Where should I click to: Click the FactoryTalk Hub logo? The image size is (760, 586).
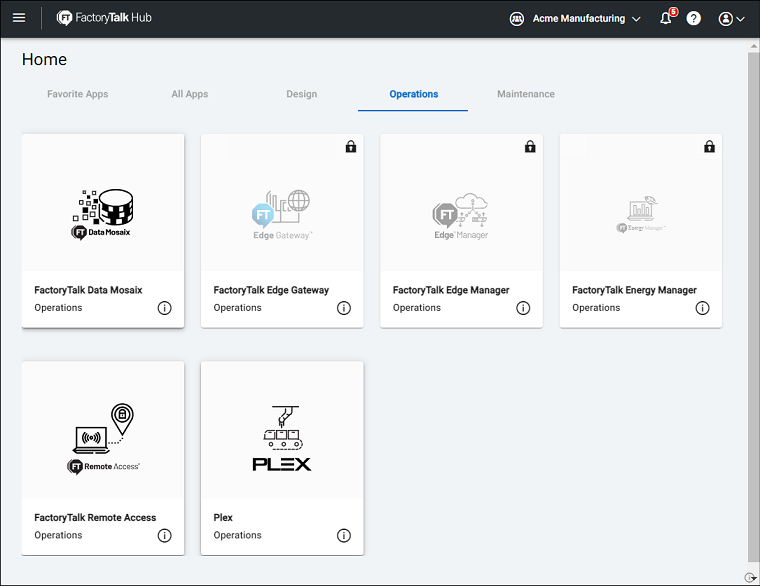[x=104, y=18]
